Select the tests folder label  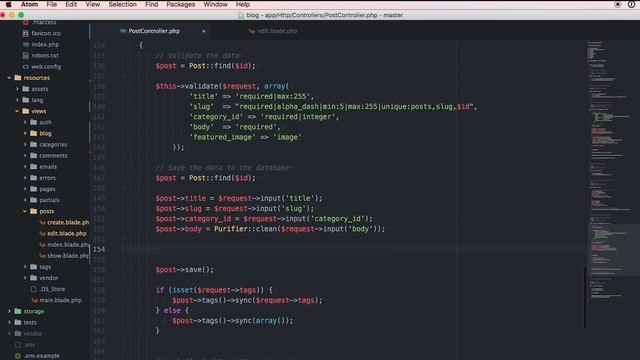30,322
